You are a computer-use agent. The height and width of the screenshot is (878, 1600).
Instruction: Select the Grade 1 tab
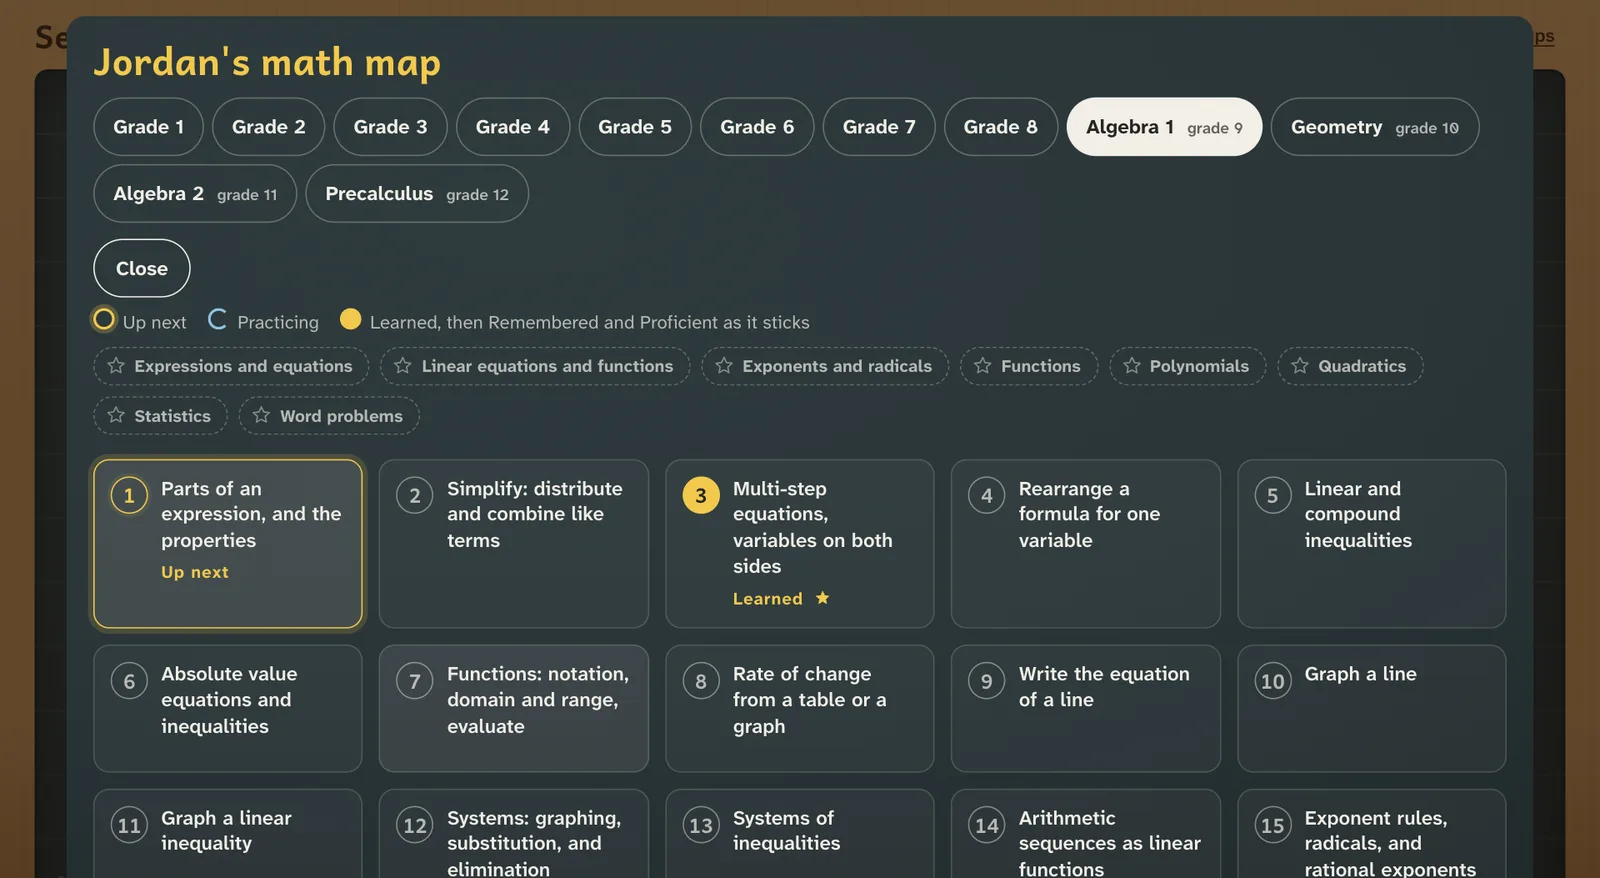[148, 127]
